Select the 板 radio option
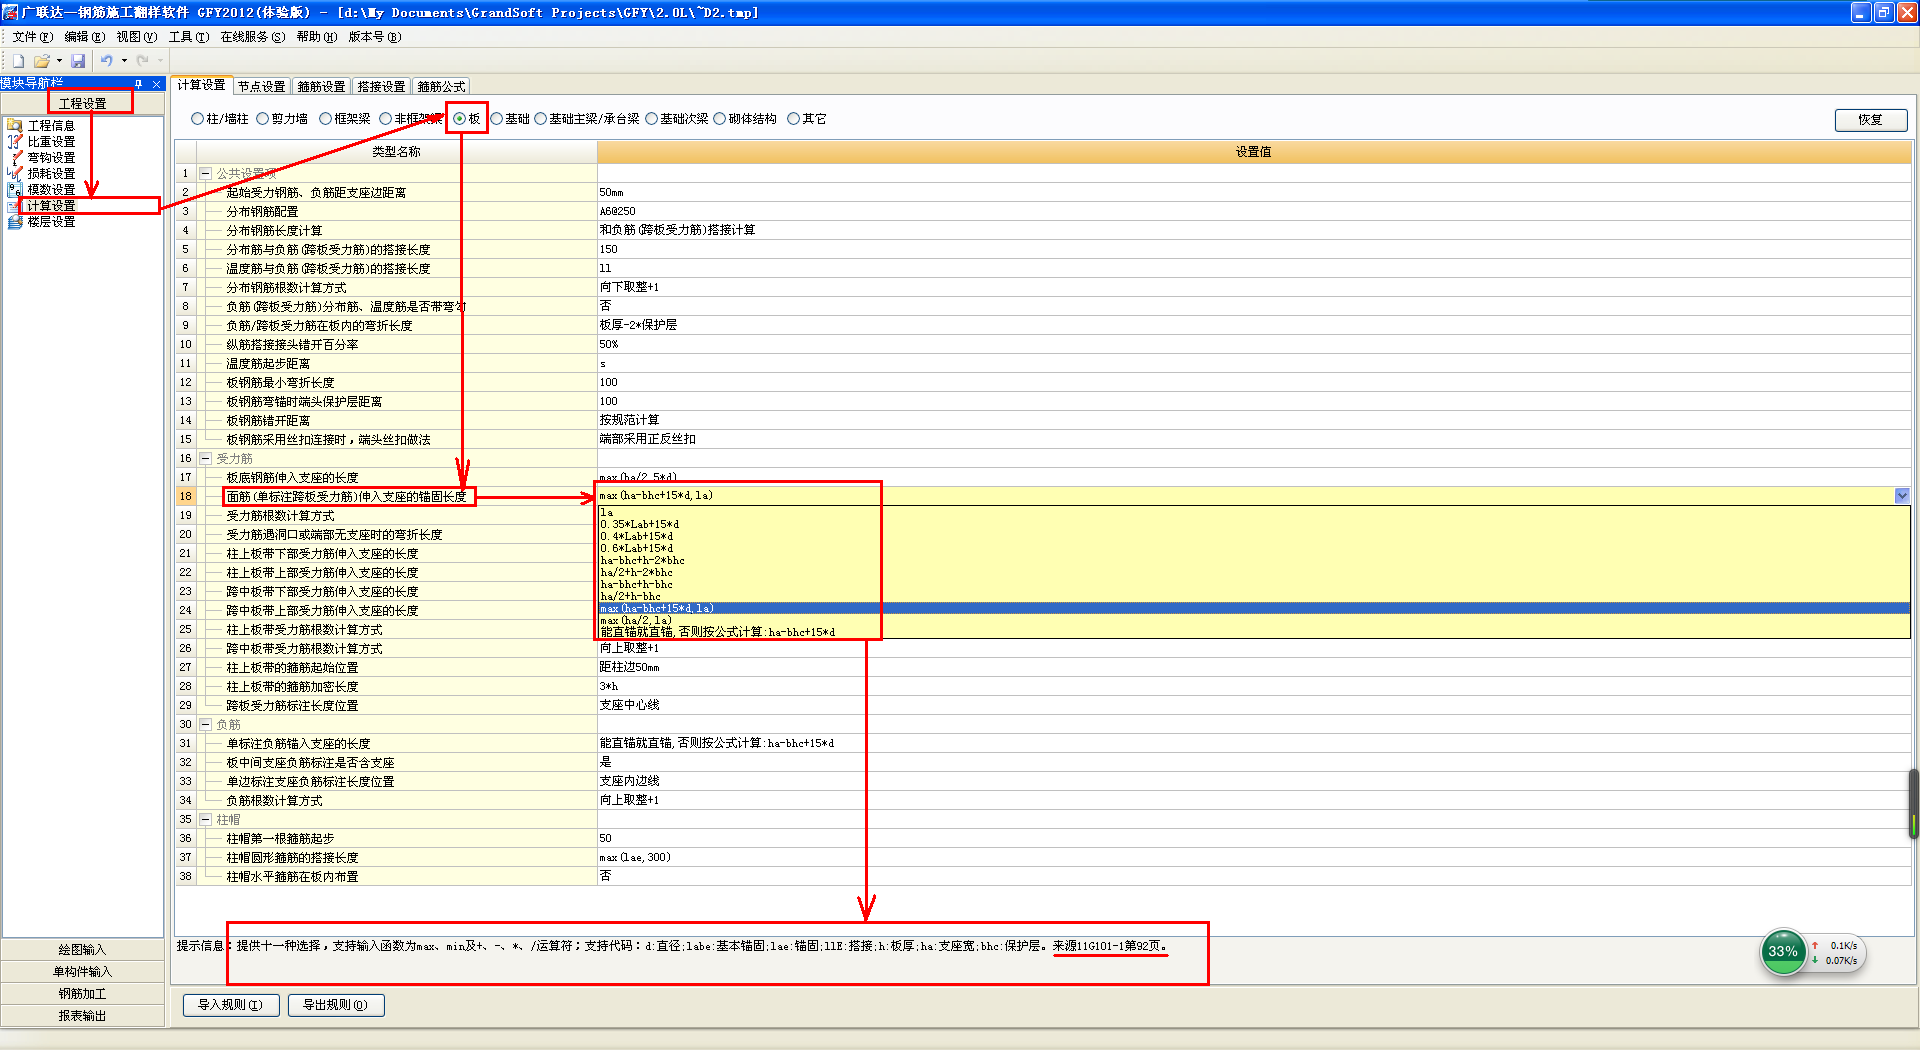Viewport: 1920px width, 1050px height. (466, 118)
